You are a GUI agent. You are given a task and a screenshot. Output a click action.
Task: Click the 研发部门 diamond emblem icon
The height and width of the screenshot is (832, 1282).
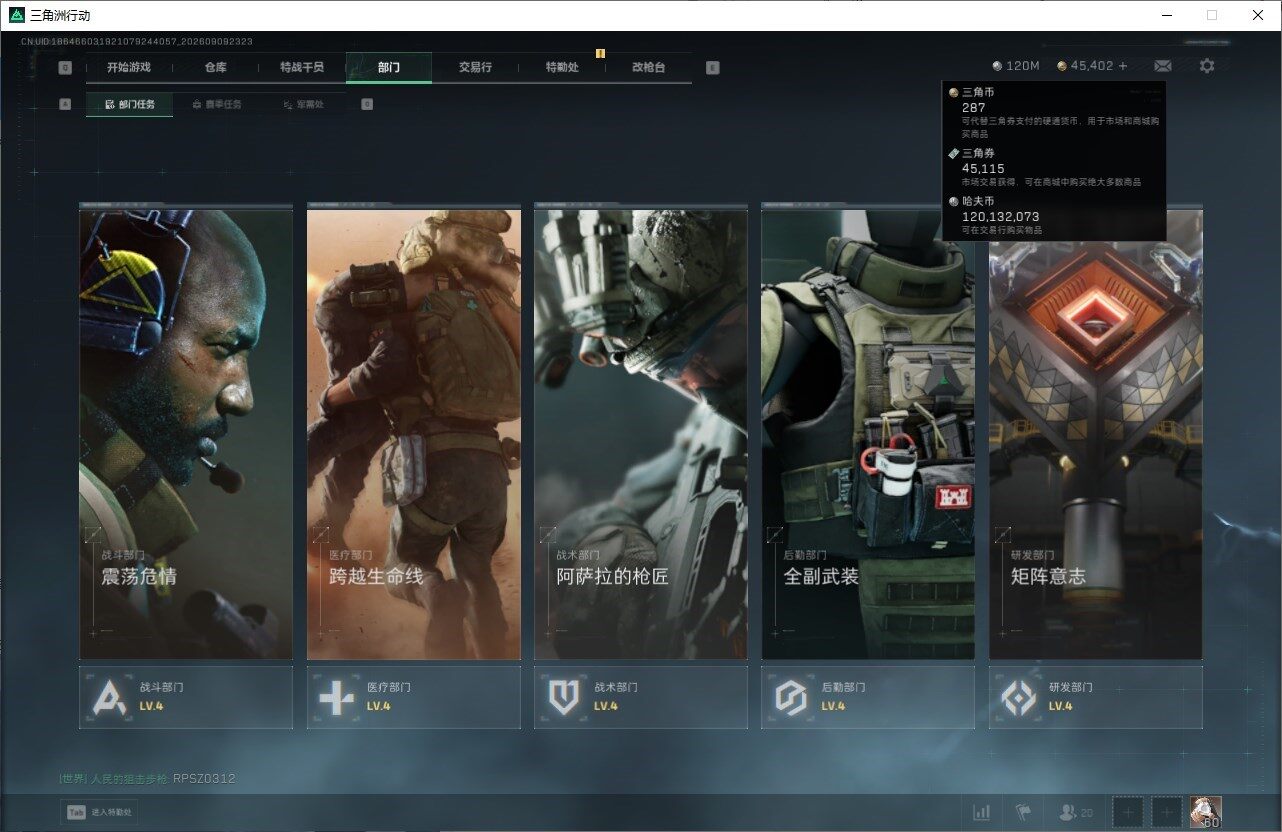pyautogui.click(x=1019, y=697)
